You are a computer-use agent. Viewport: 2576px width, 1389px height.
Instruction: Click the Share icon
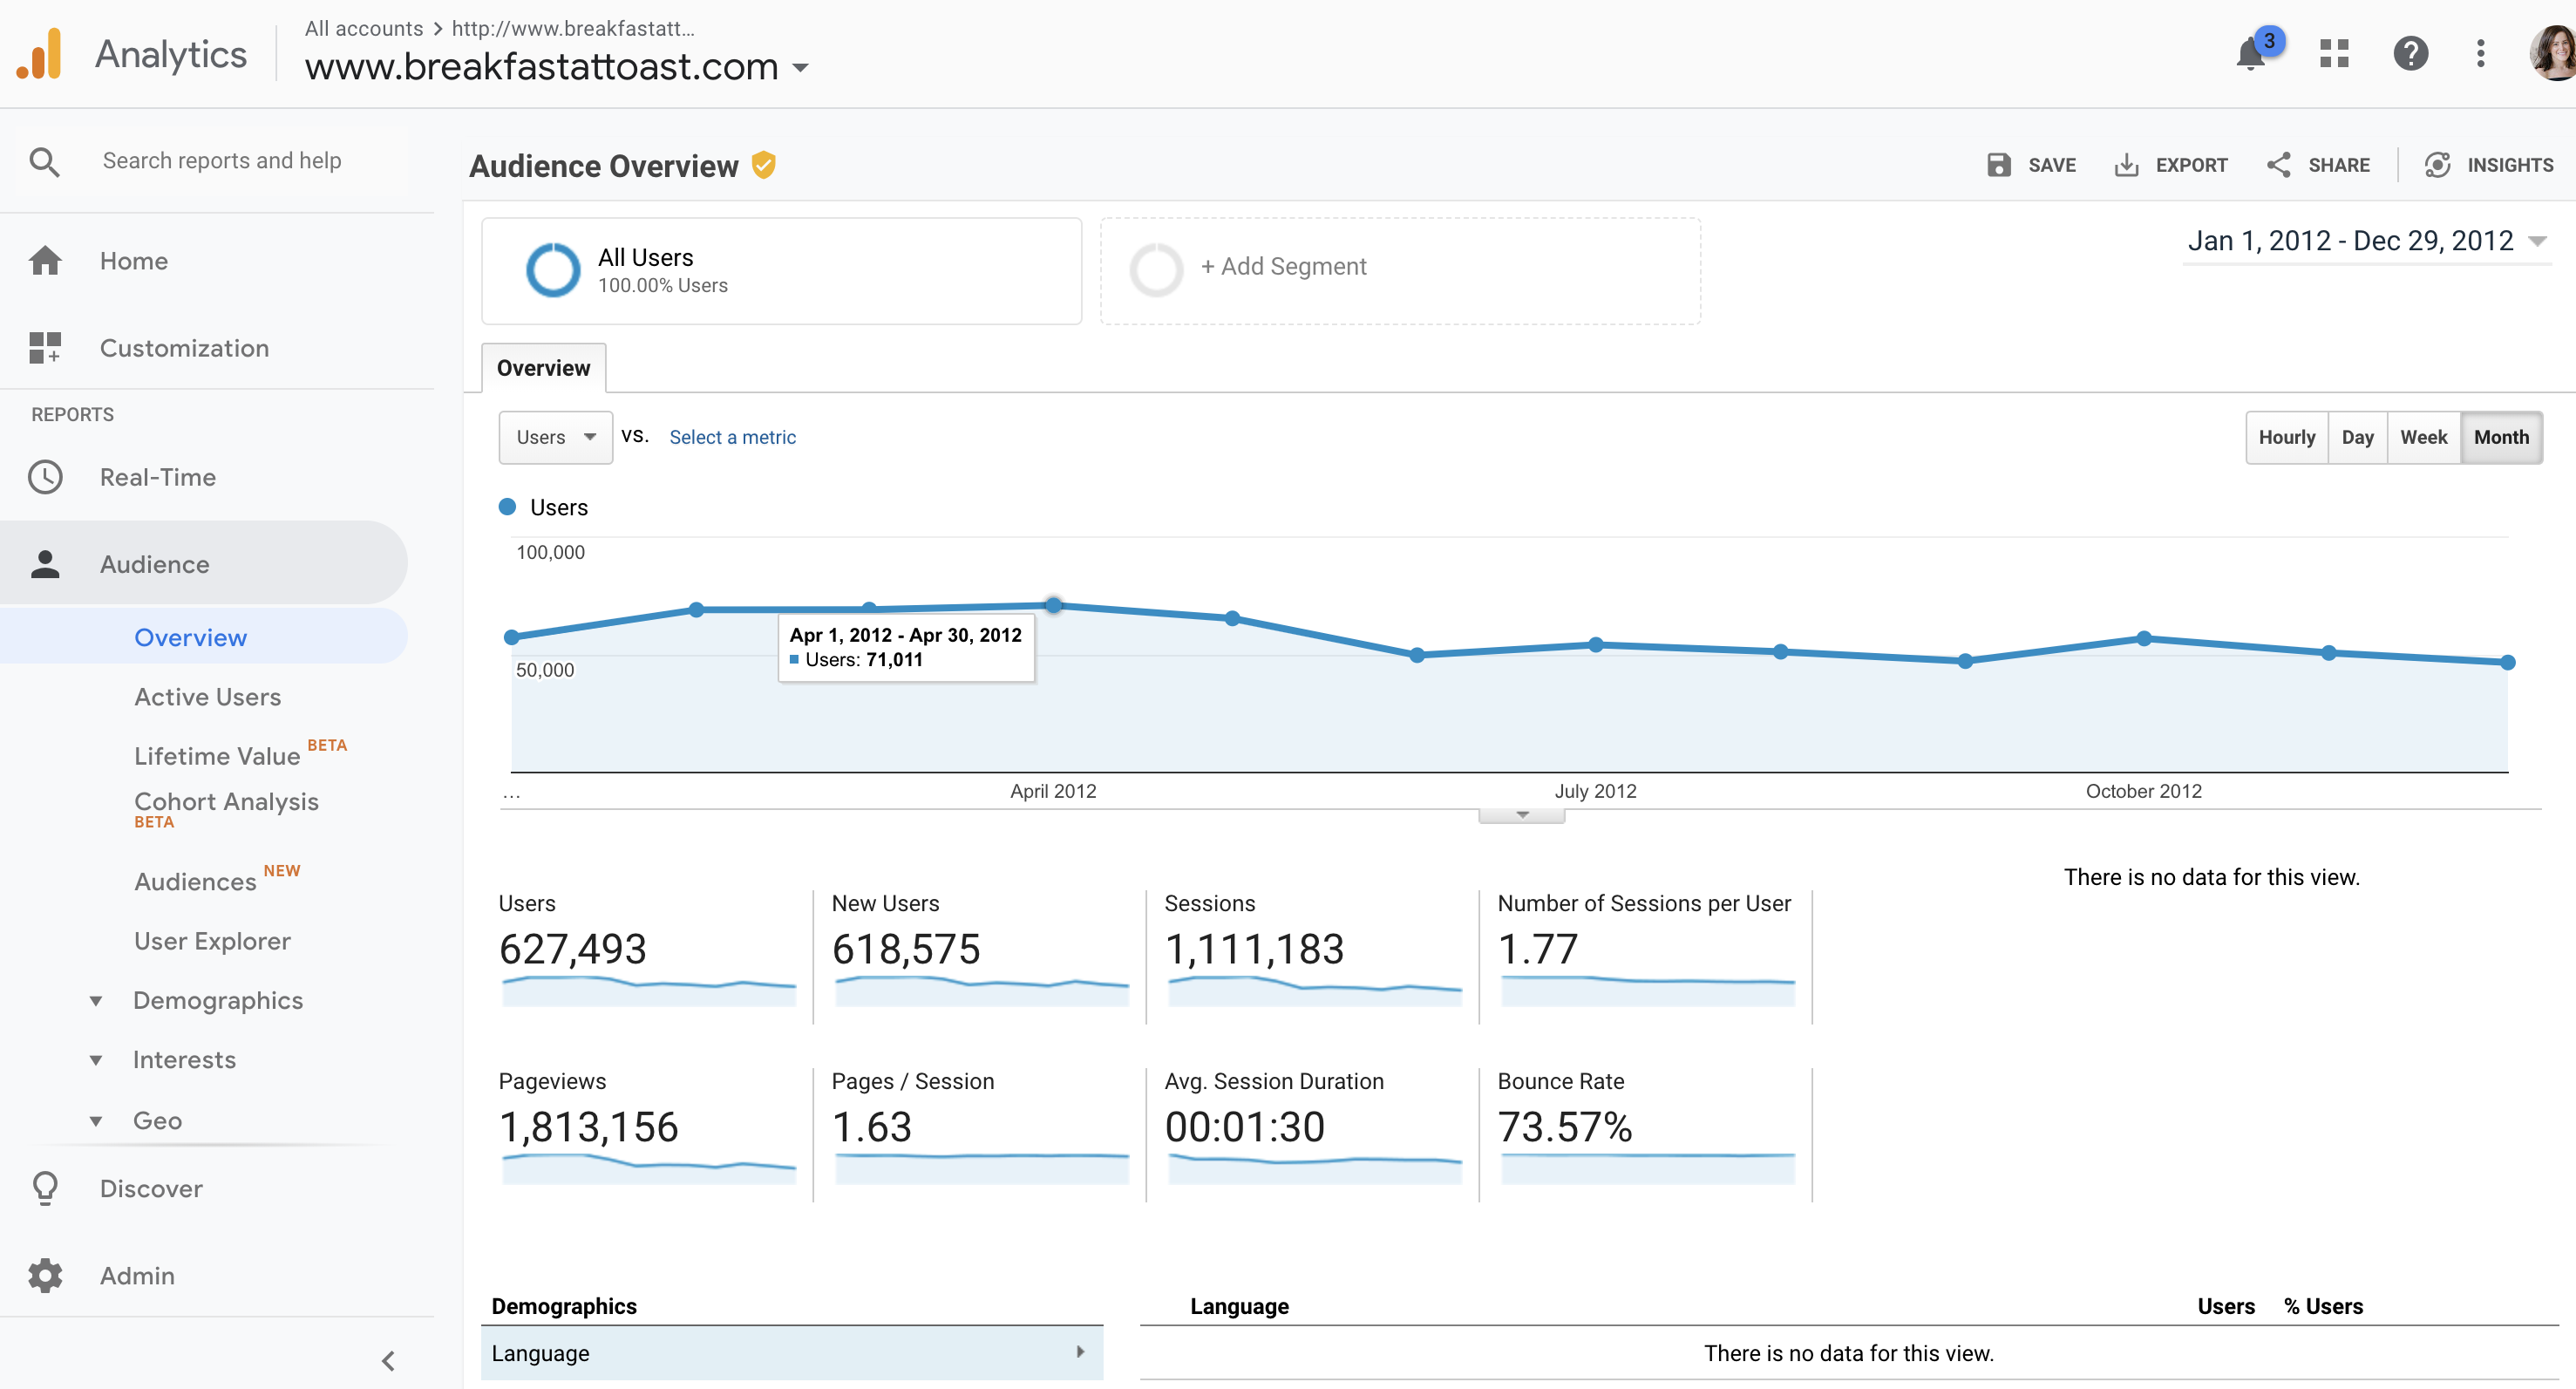2278,165
